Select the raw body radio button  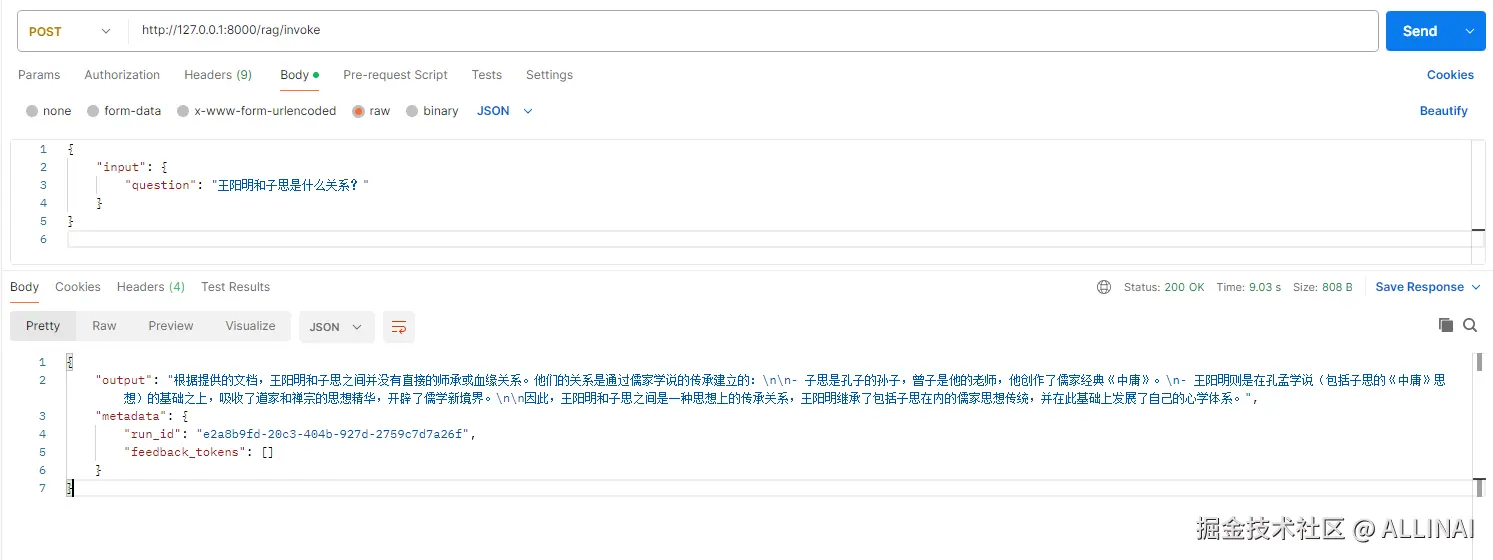358,111
